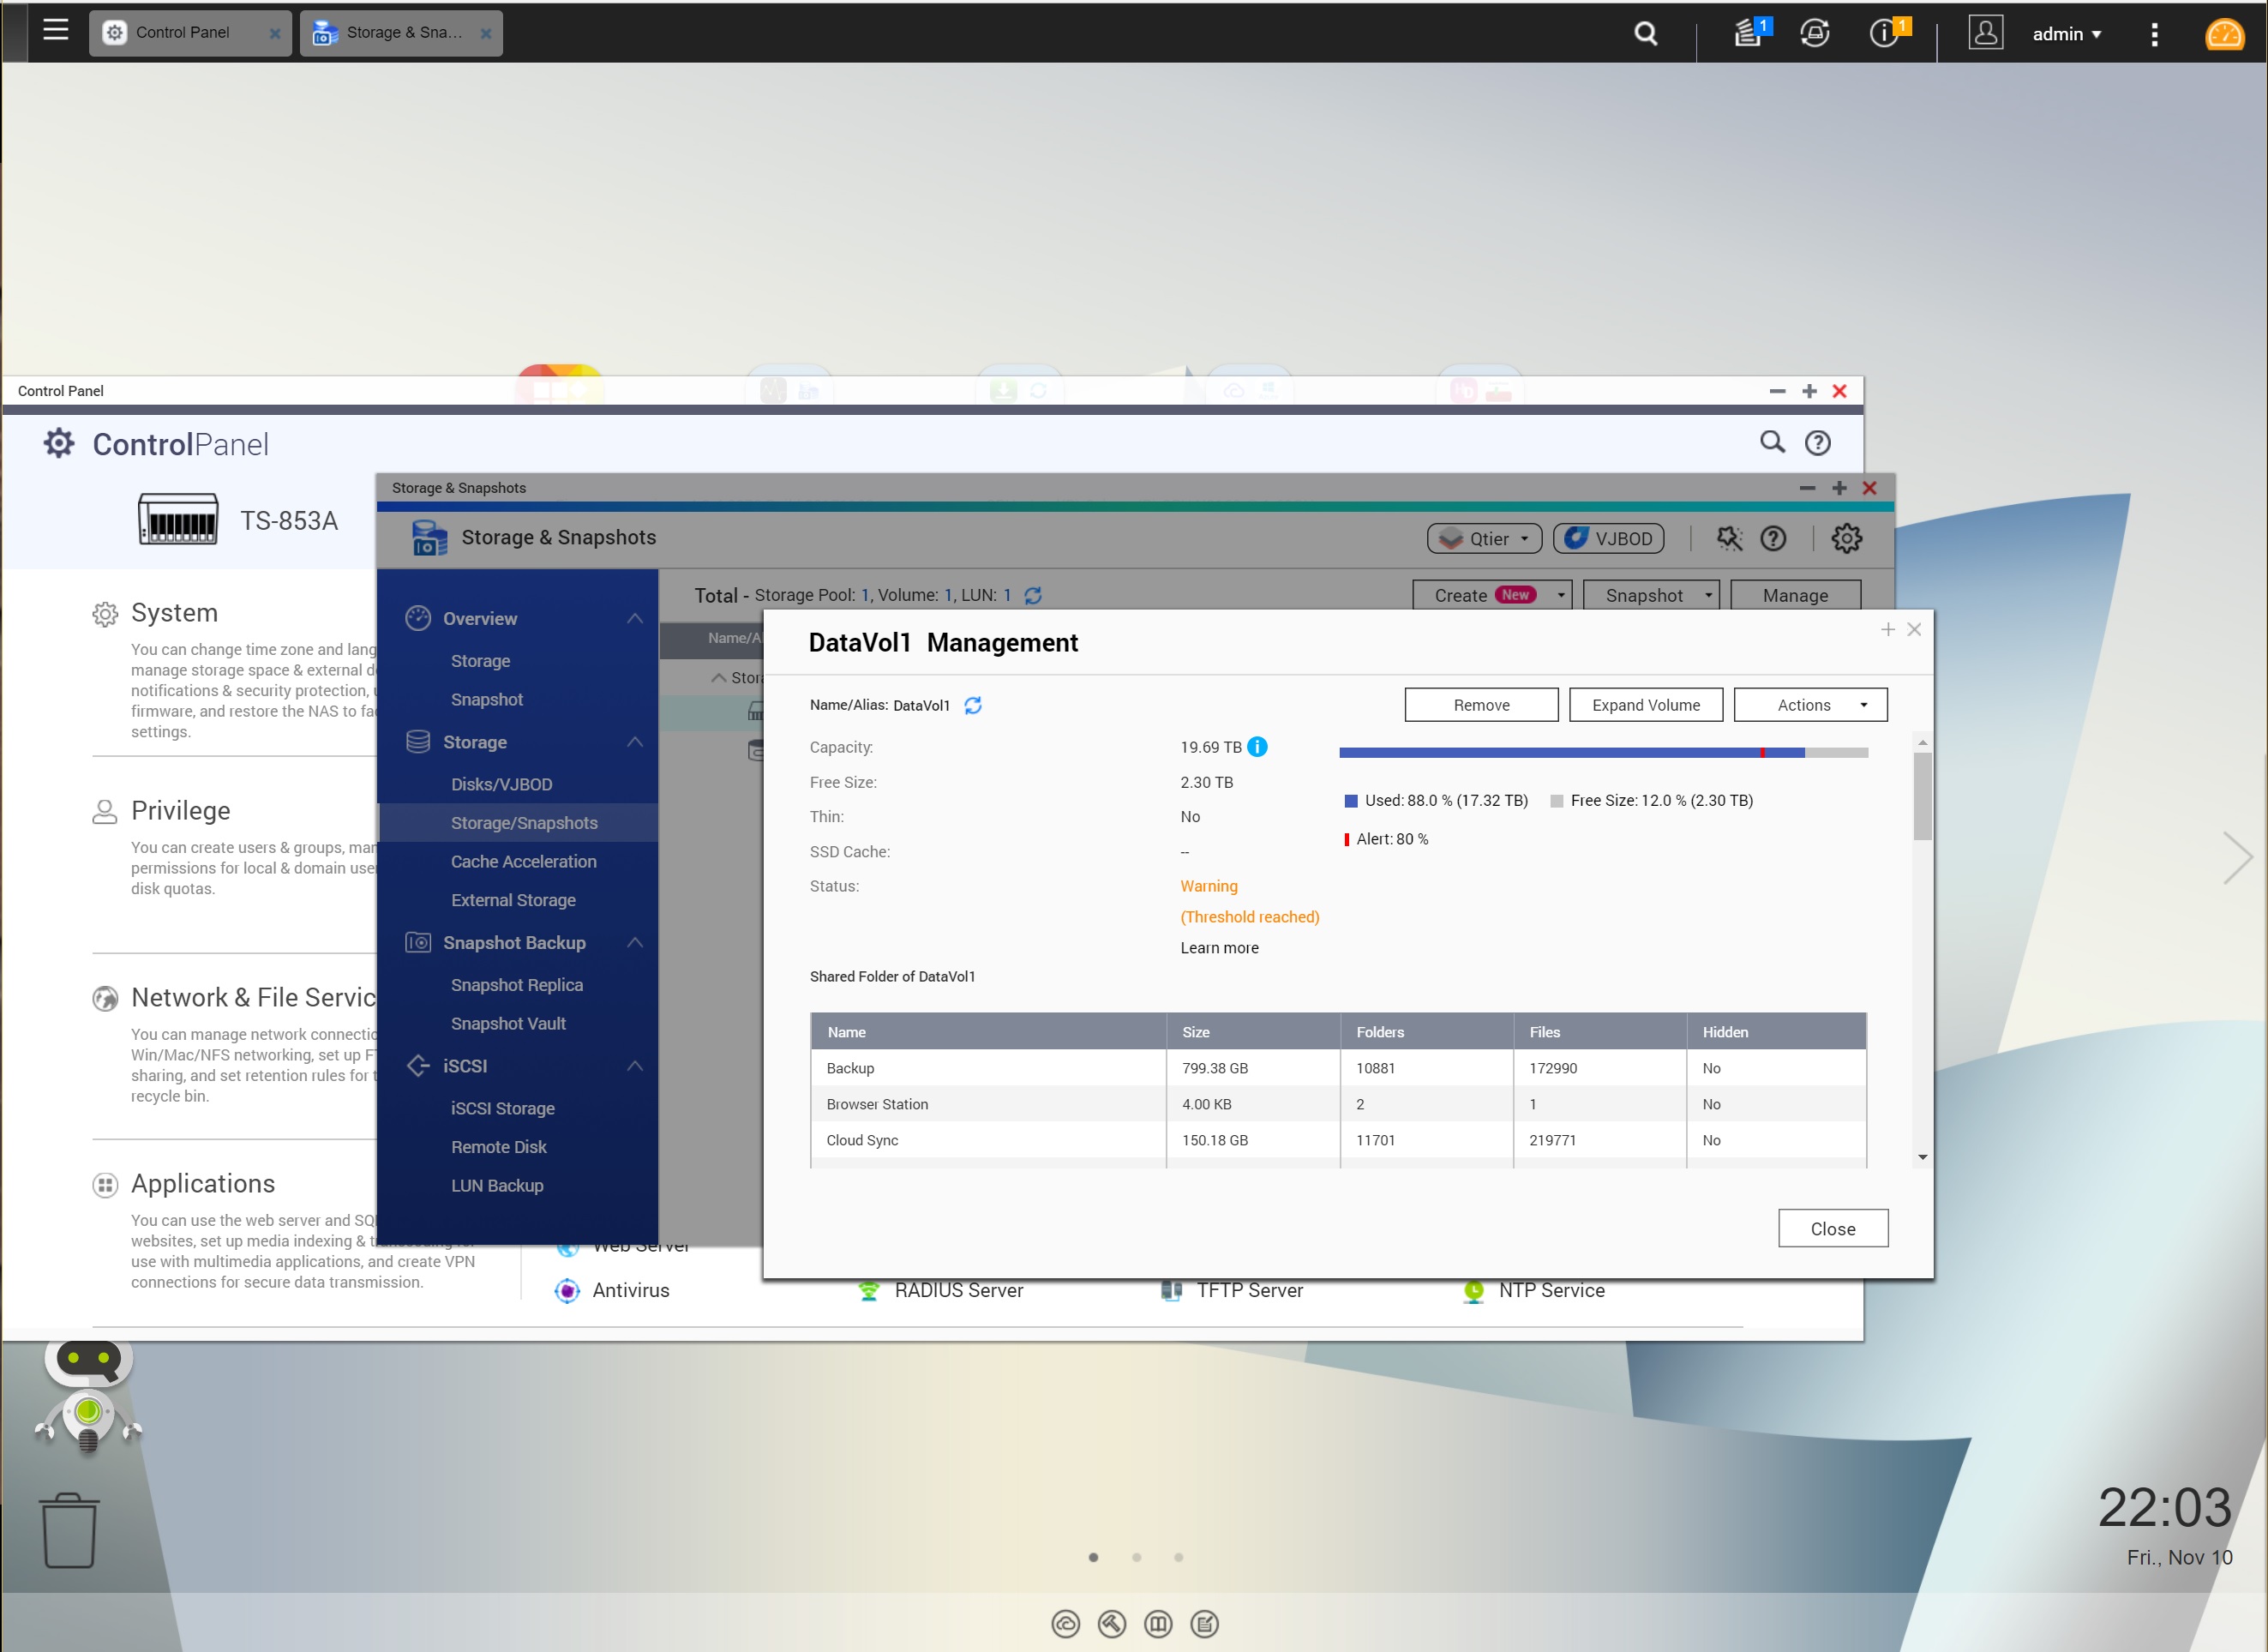Click the resource monitor dashboard icon
The width and height of the screenshot is (2268, 1652).
coord(2224,34)
